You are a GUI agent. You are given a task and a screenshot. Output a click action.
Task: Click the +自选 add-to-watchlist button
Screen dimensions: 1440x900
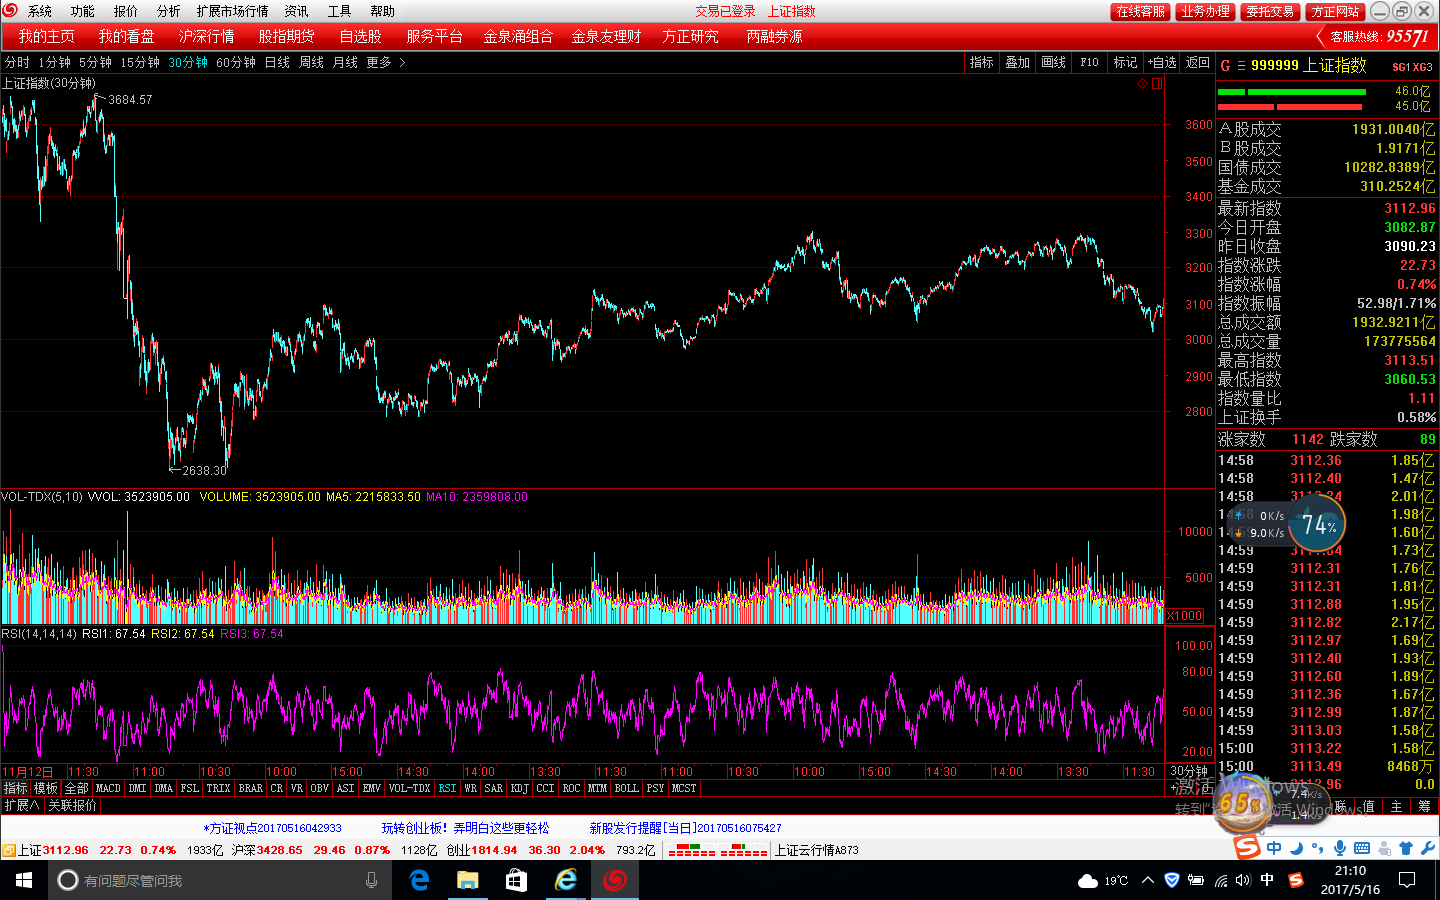tap(1161, 62)
